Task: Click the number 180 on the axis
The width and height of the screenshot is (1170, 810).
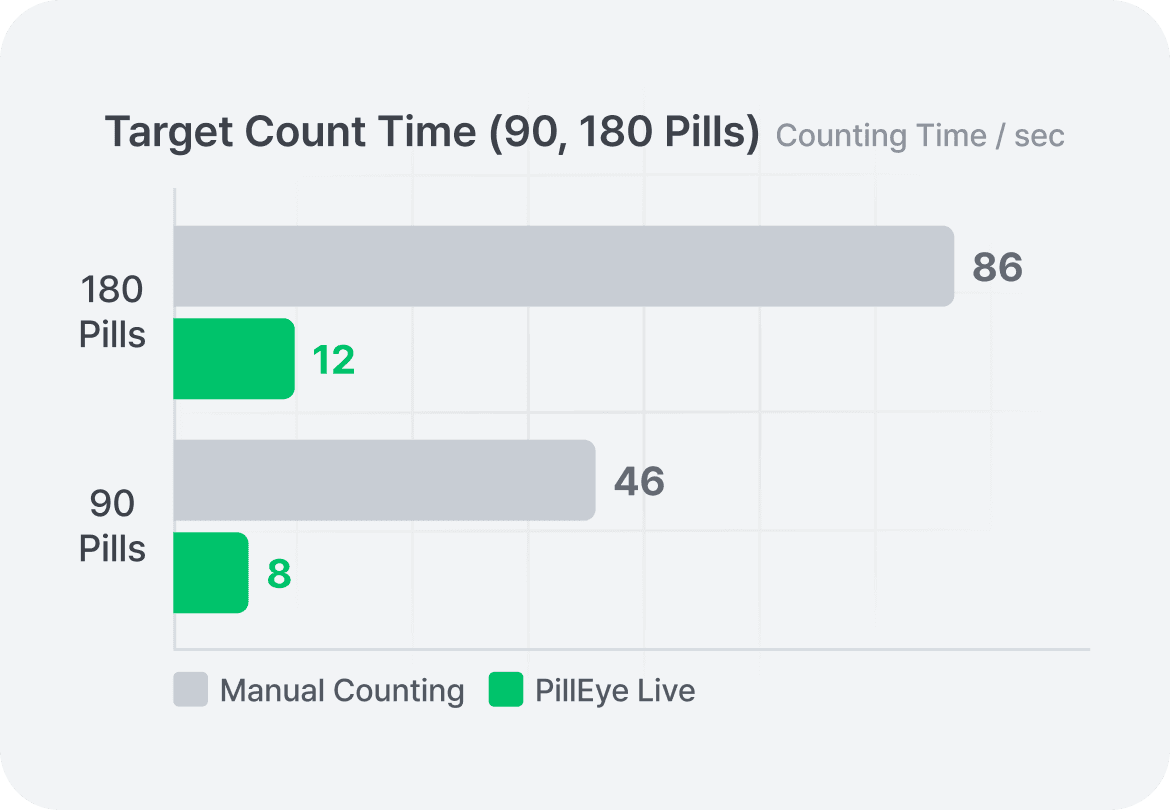Action: click(112, 291)
